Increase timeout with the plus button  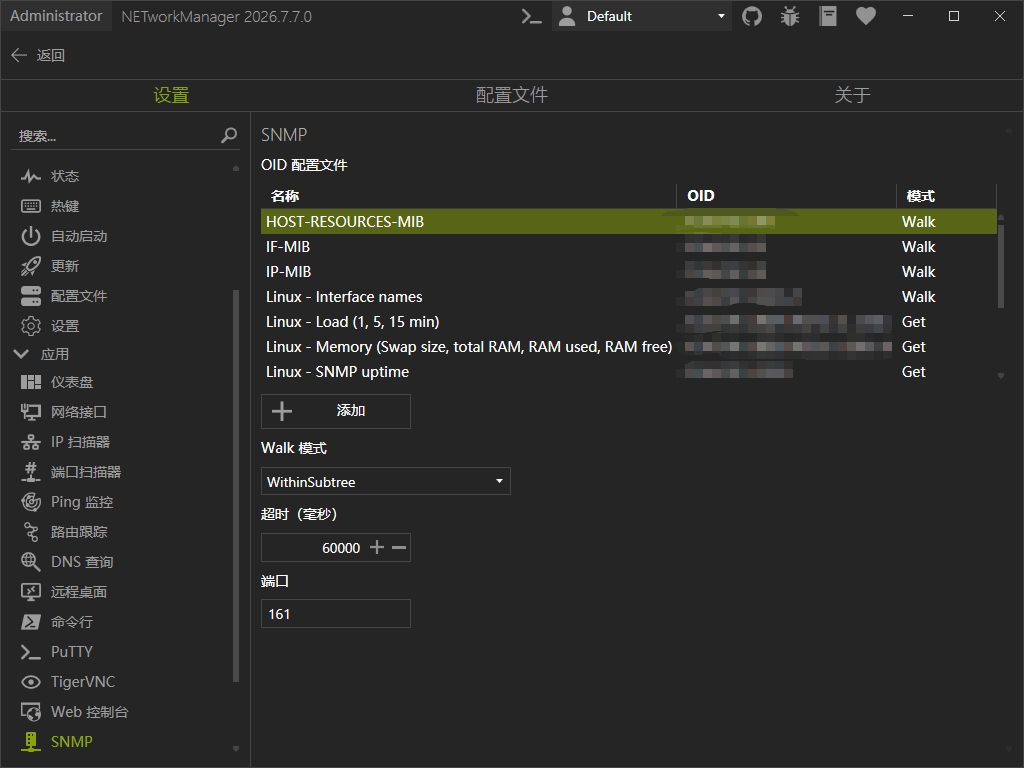pyautogui.click(x=377, y=547)
